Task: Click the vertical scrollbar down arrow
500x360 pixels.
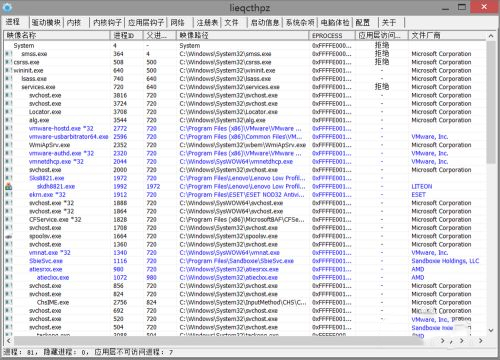Action: tap(491, 330)
